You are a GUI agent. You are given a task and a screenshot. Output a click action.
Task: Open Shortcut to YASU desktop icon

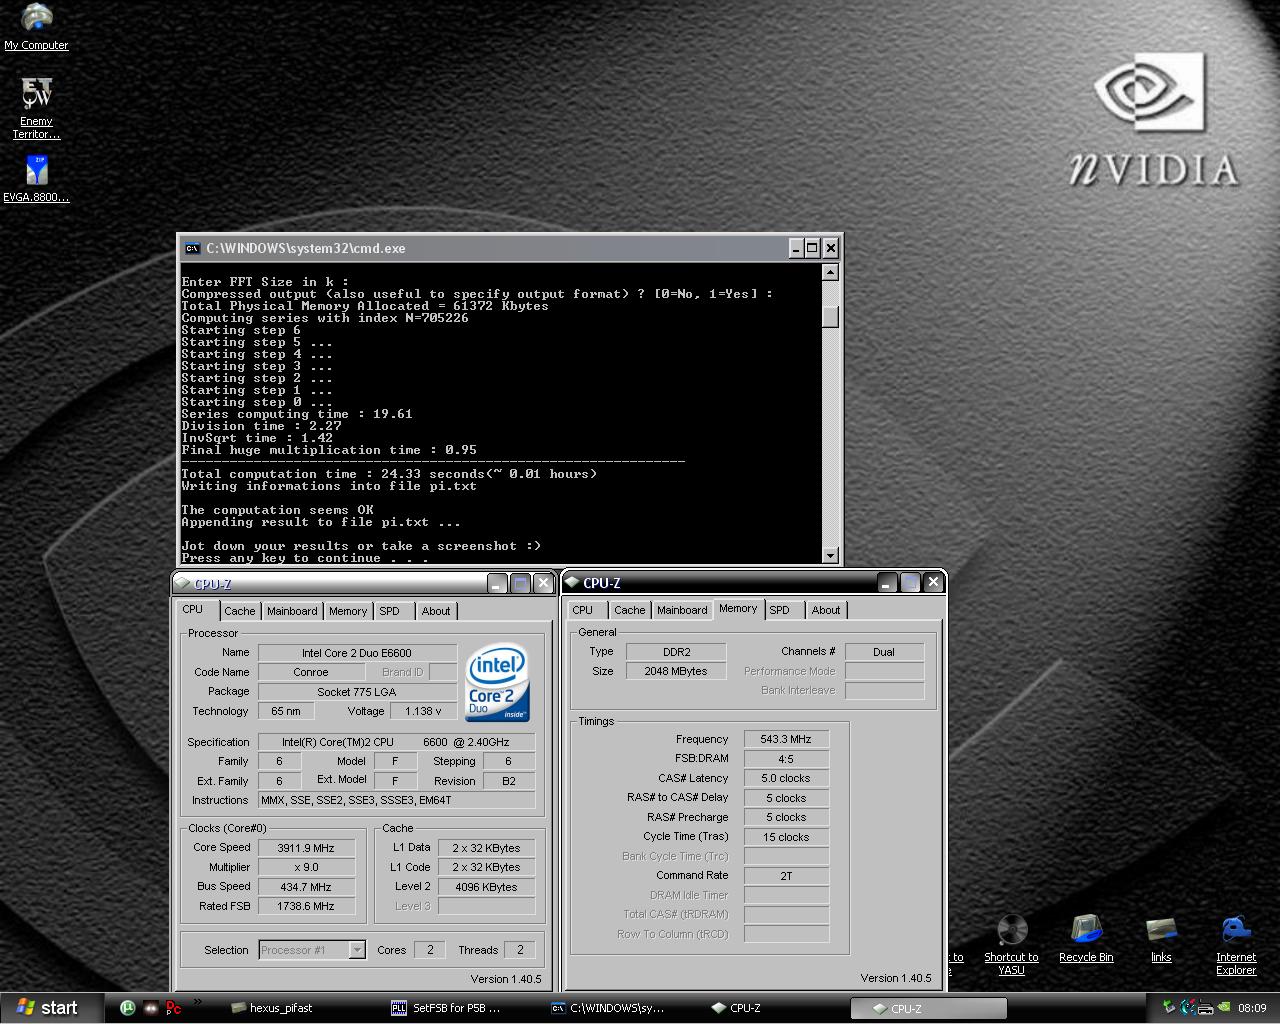1011,945
